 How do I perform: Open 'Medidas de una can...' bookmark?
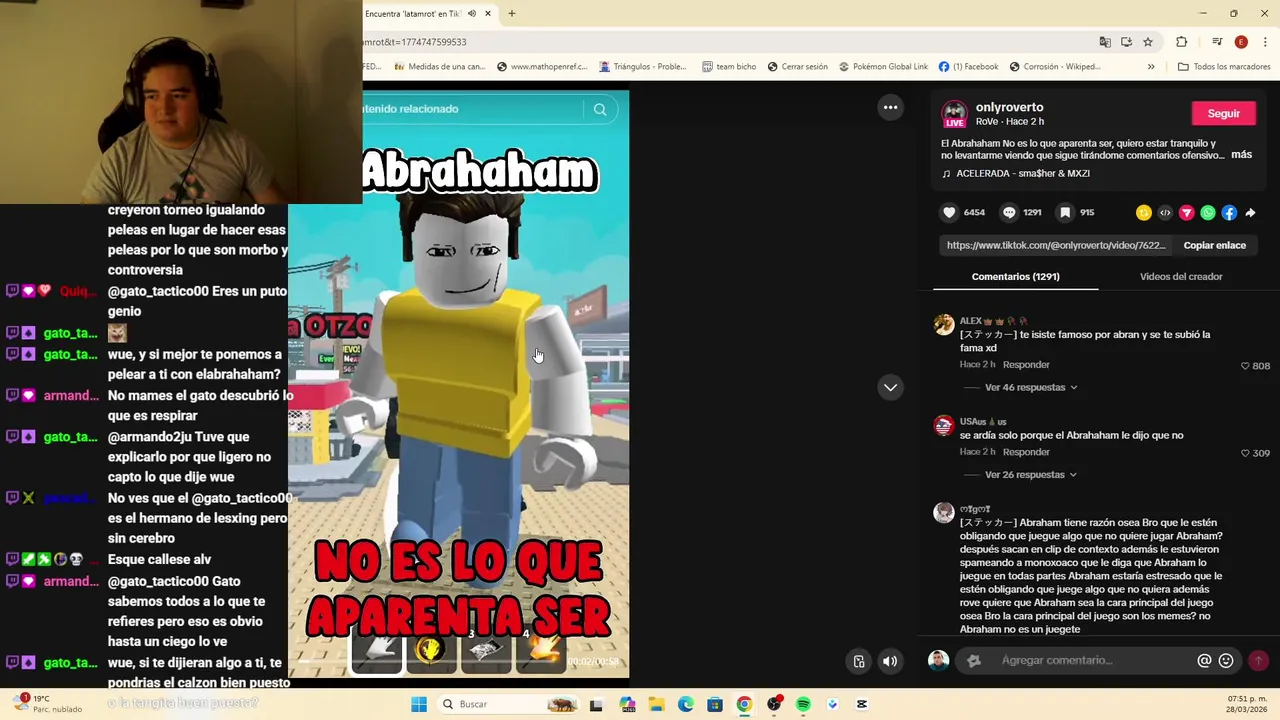pos(439,67)
